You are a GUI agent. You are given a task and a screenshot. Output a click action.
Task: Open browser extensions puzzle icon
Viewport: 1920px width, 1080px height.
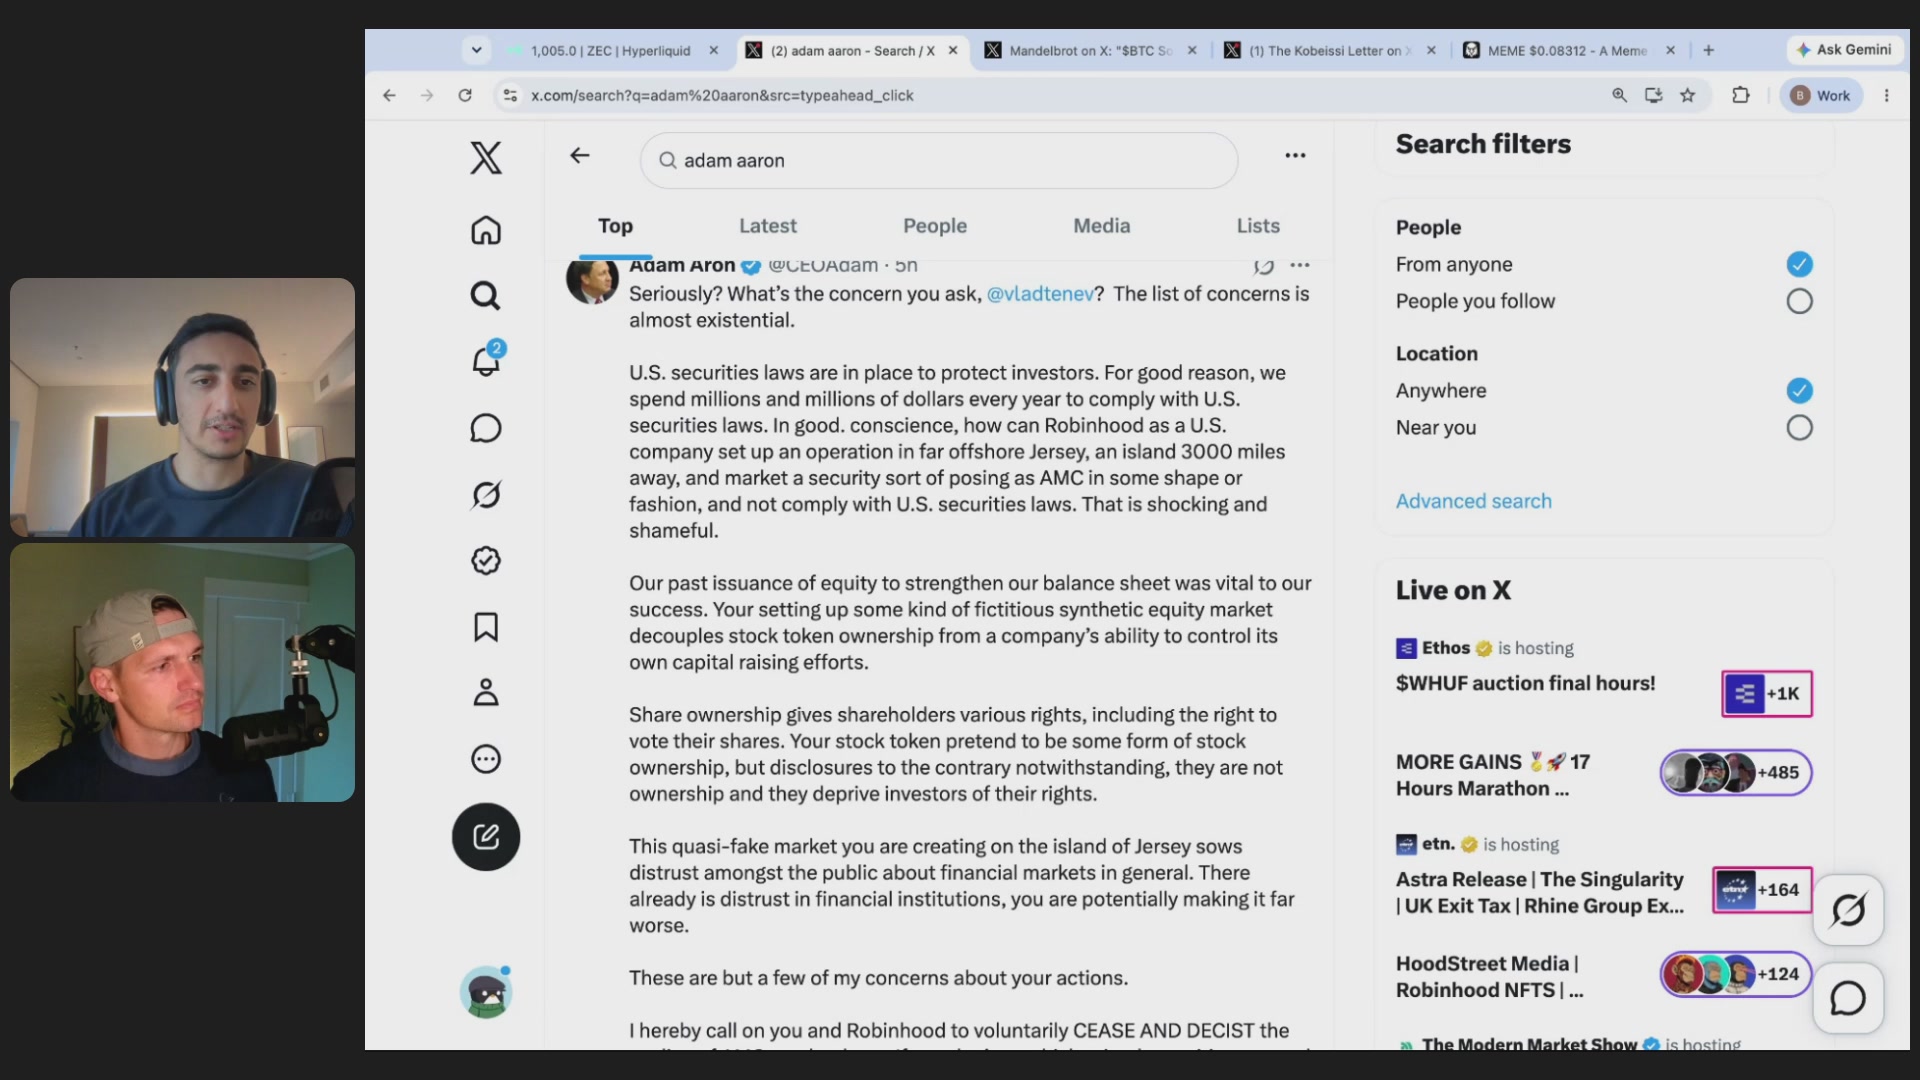pyautogui.click(x=1741, y=95)
